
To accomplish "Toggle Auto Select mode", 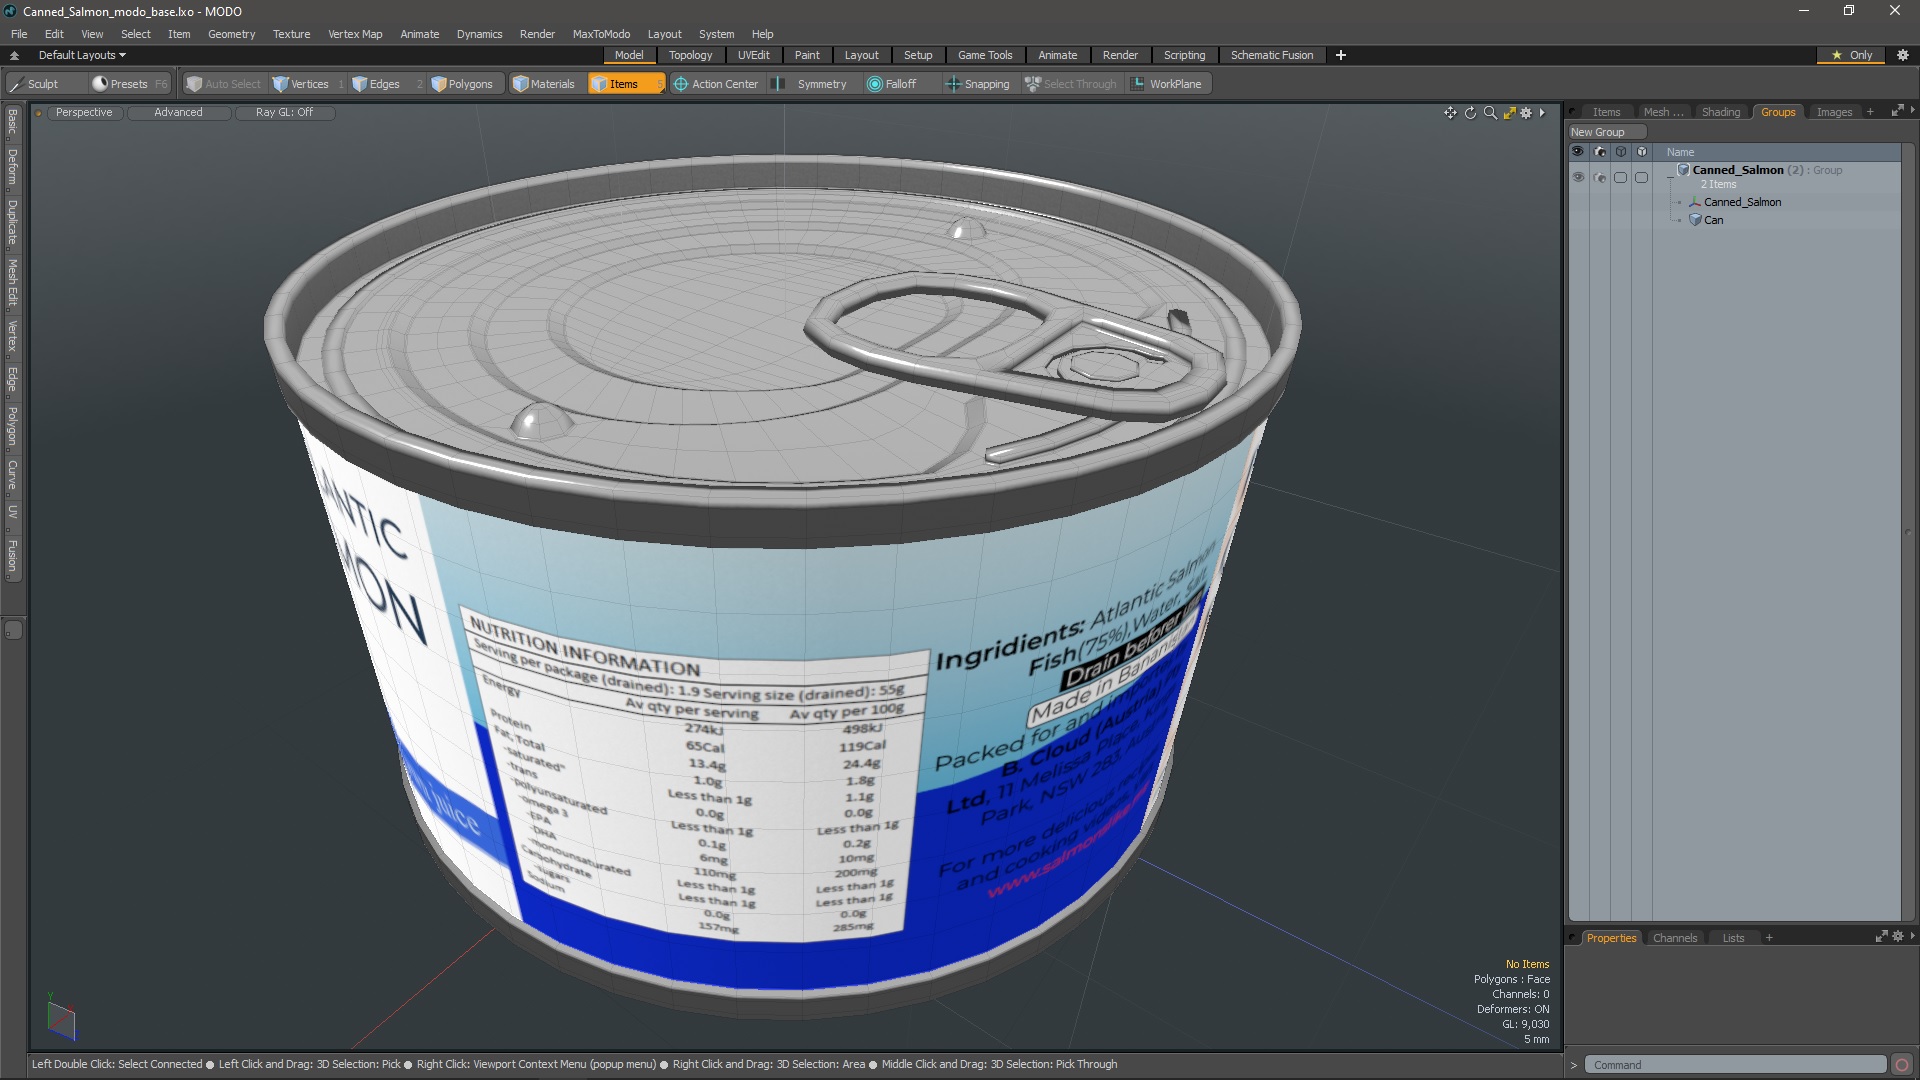I will 224,84.
